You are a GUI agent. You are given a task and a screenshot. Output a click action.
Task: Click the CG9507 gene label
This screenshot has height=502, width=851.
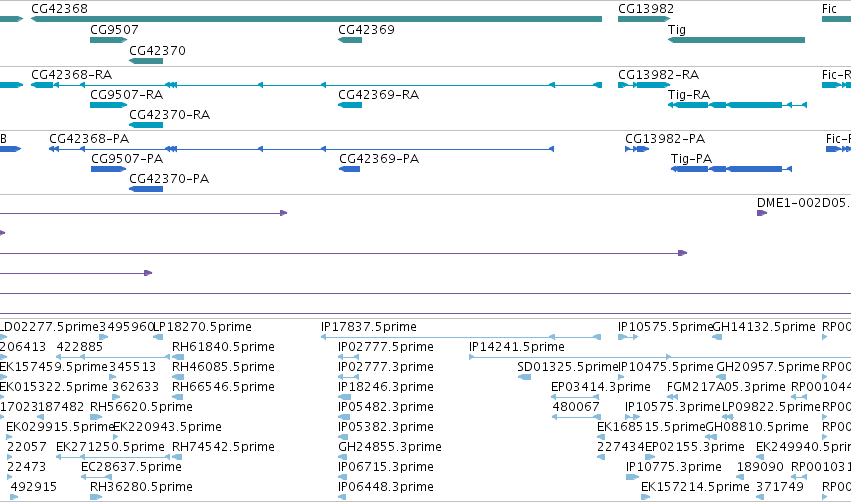pos(114,29)
